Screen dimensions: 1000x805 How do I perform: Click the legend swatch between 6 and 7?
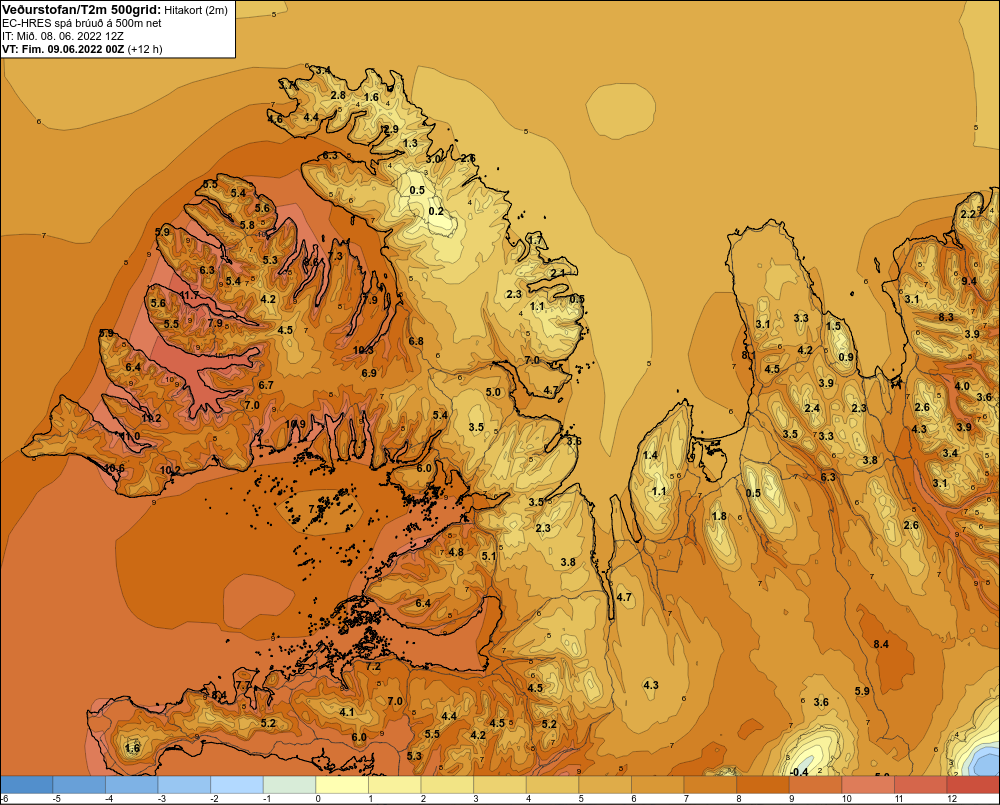[658, 785]
